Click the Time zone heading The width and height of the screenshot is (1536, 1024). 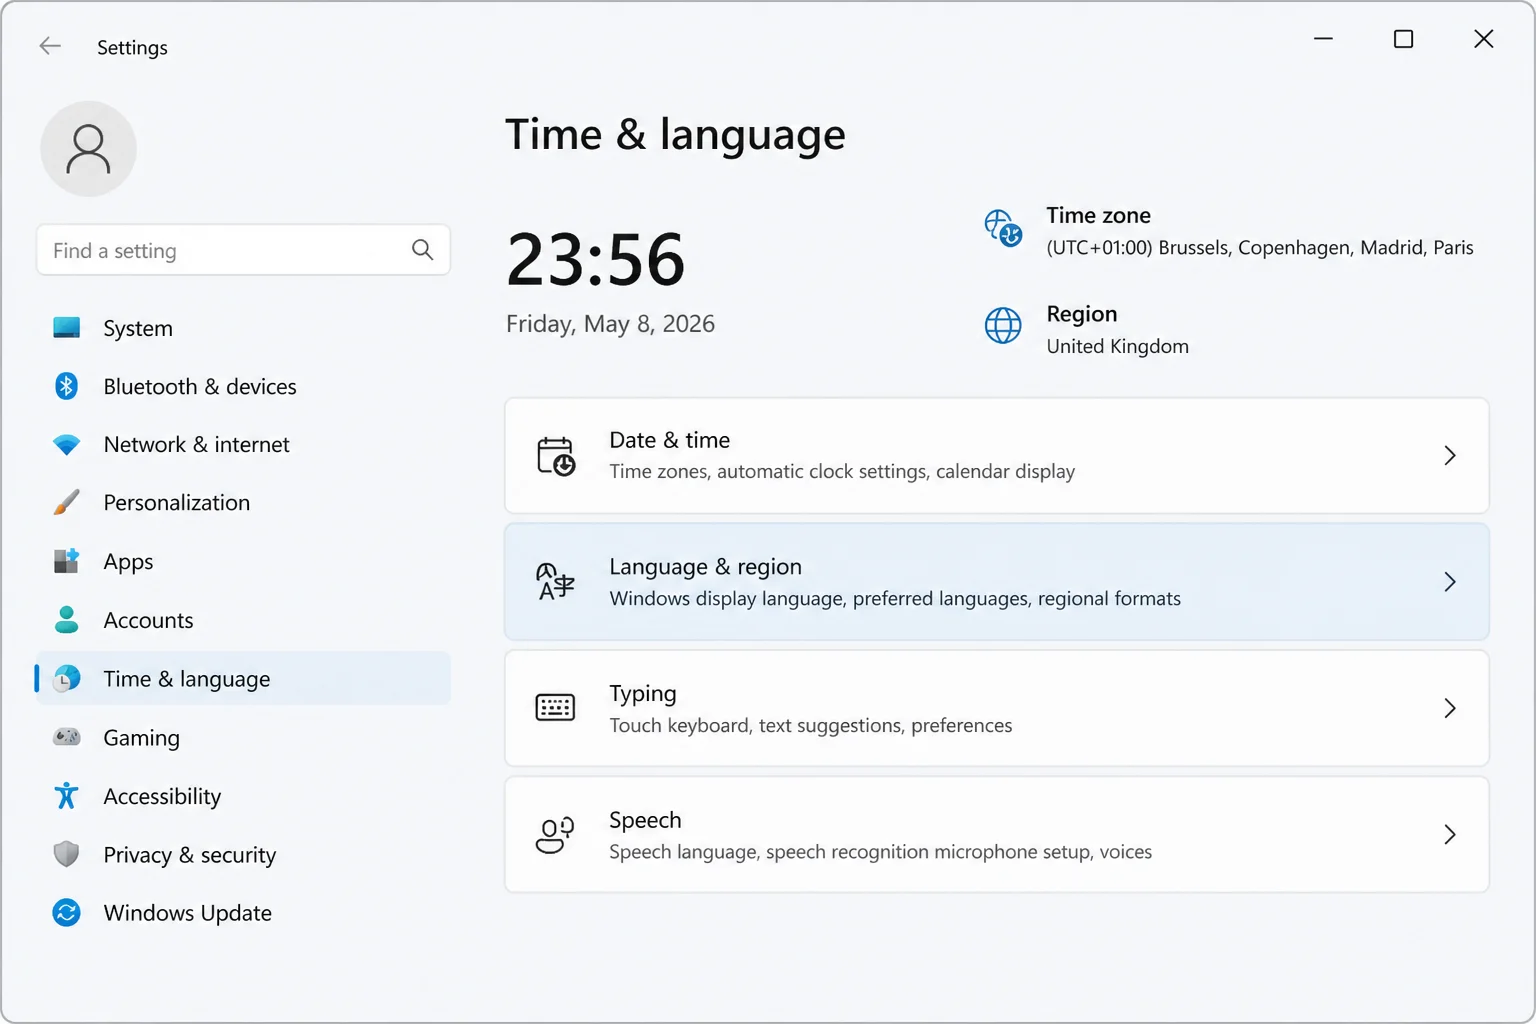coord(1098,215)
